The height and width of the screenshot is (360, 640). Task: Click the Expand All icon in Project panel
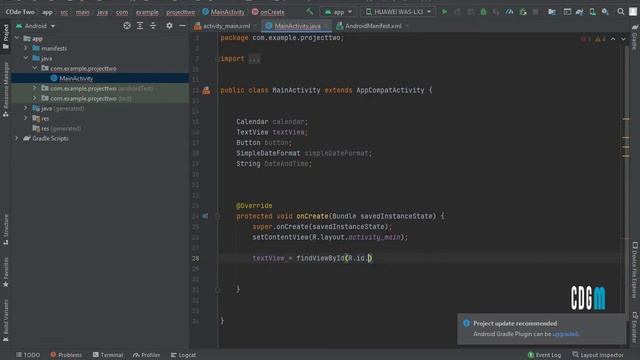[140, 26]
